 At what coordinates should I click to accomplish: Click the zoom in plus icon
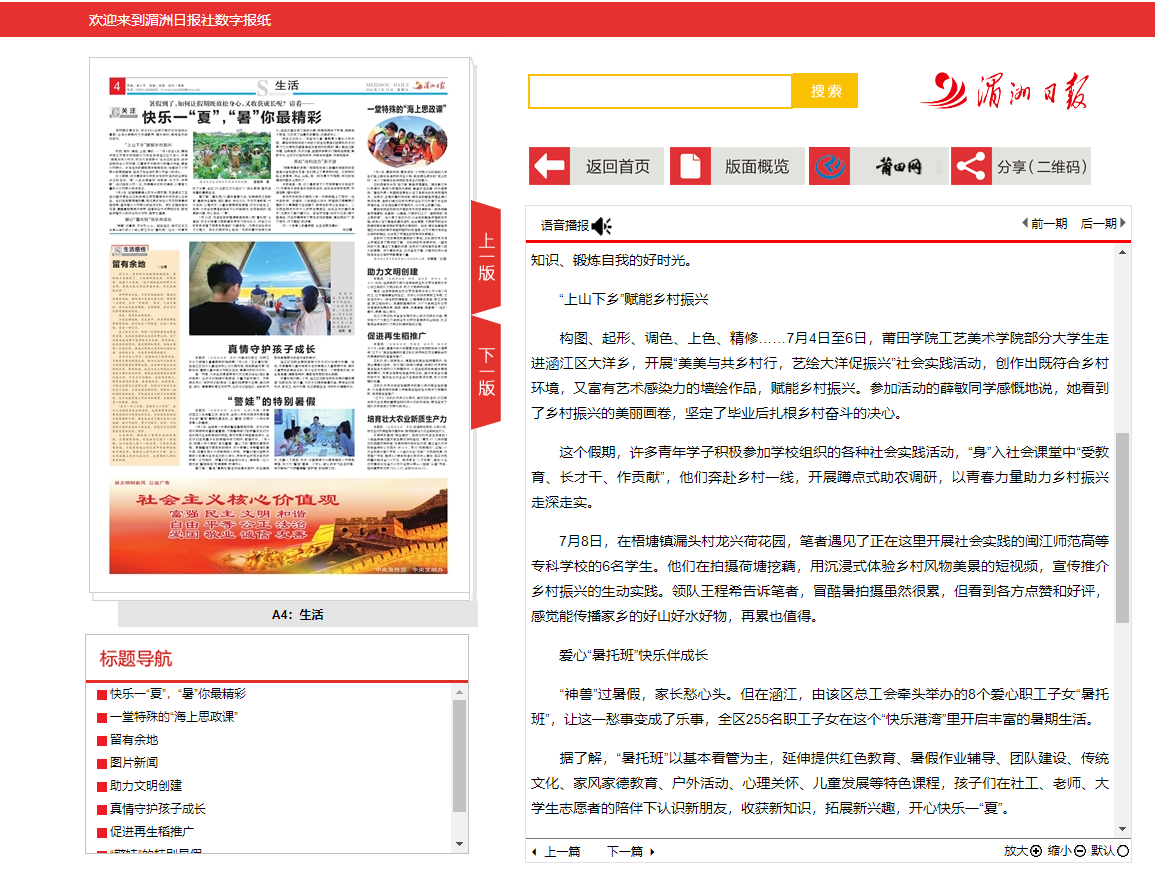pyautogui.click(x=1036, y=851)
